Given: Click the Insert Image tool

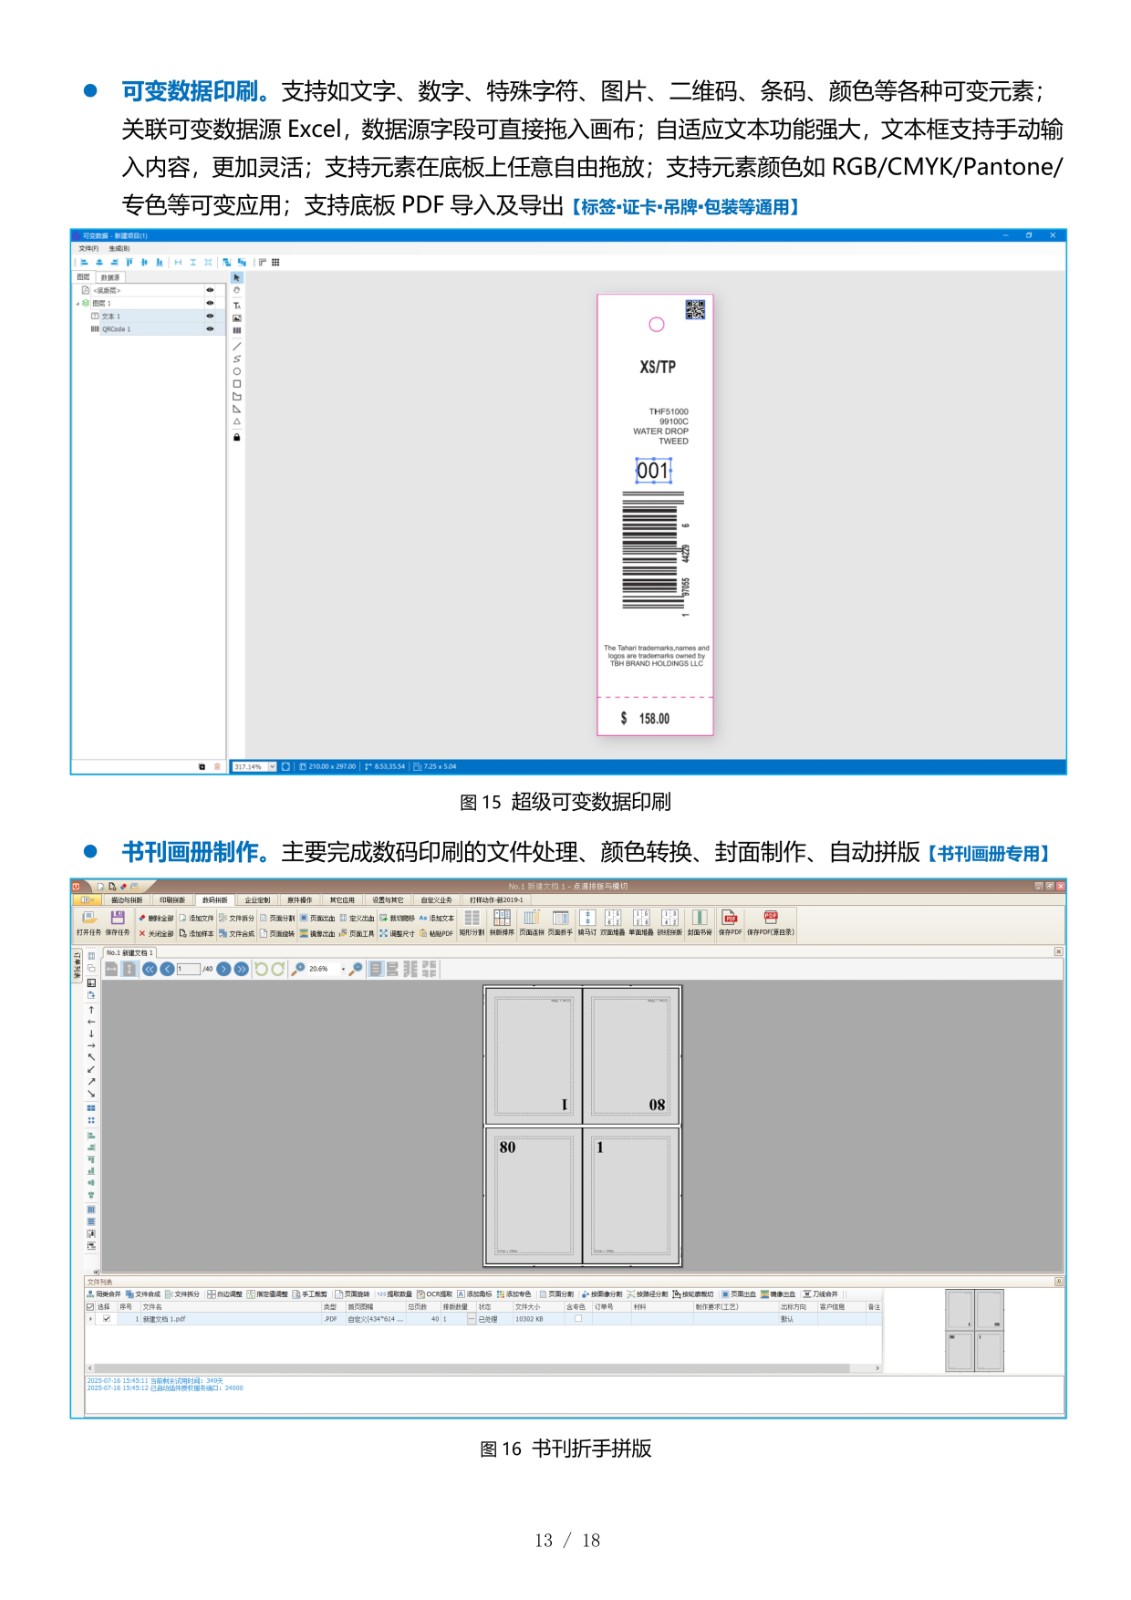Looking at the screenshot, I should click(x=237, y=318).
